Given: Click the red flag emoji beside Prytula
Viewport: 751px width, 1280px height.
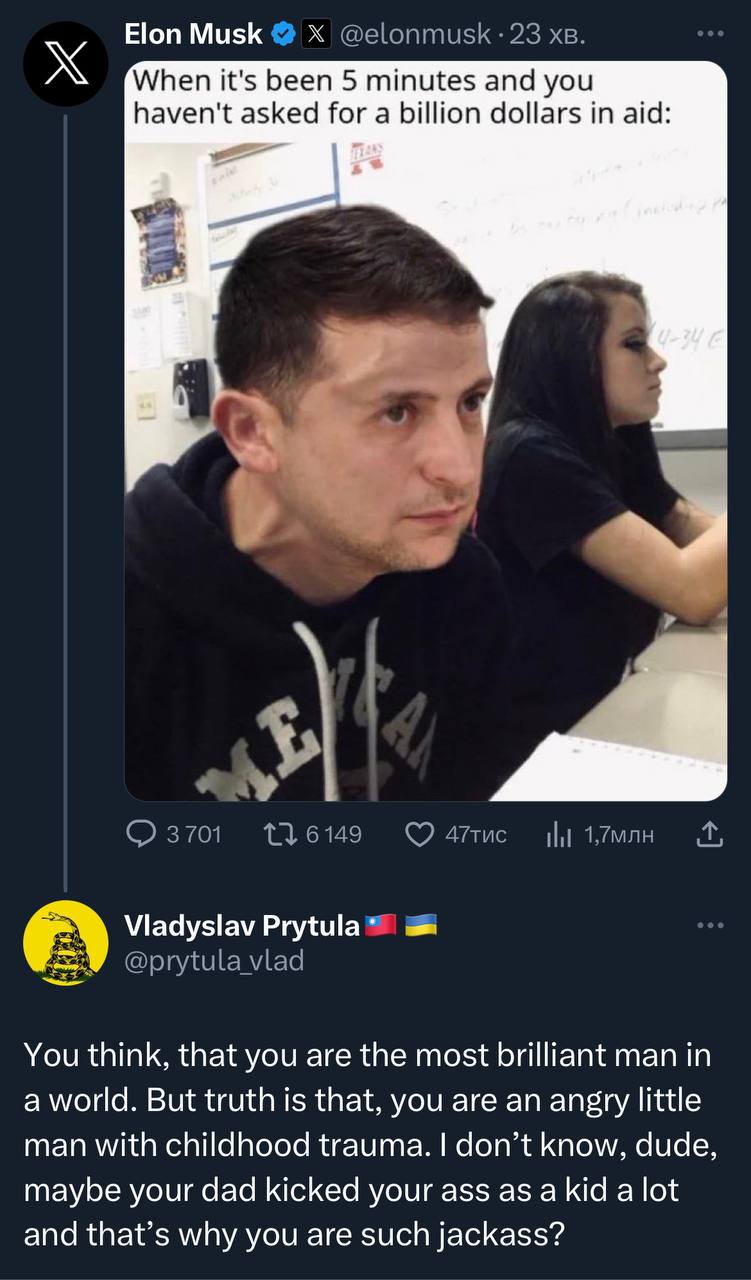Looking at the screenshot, I should tap(381, 925).
